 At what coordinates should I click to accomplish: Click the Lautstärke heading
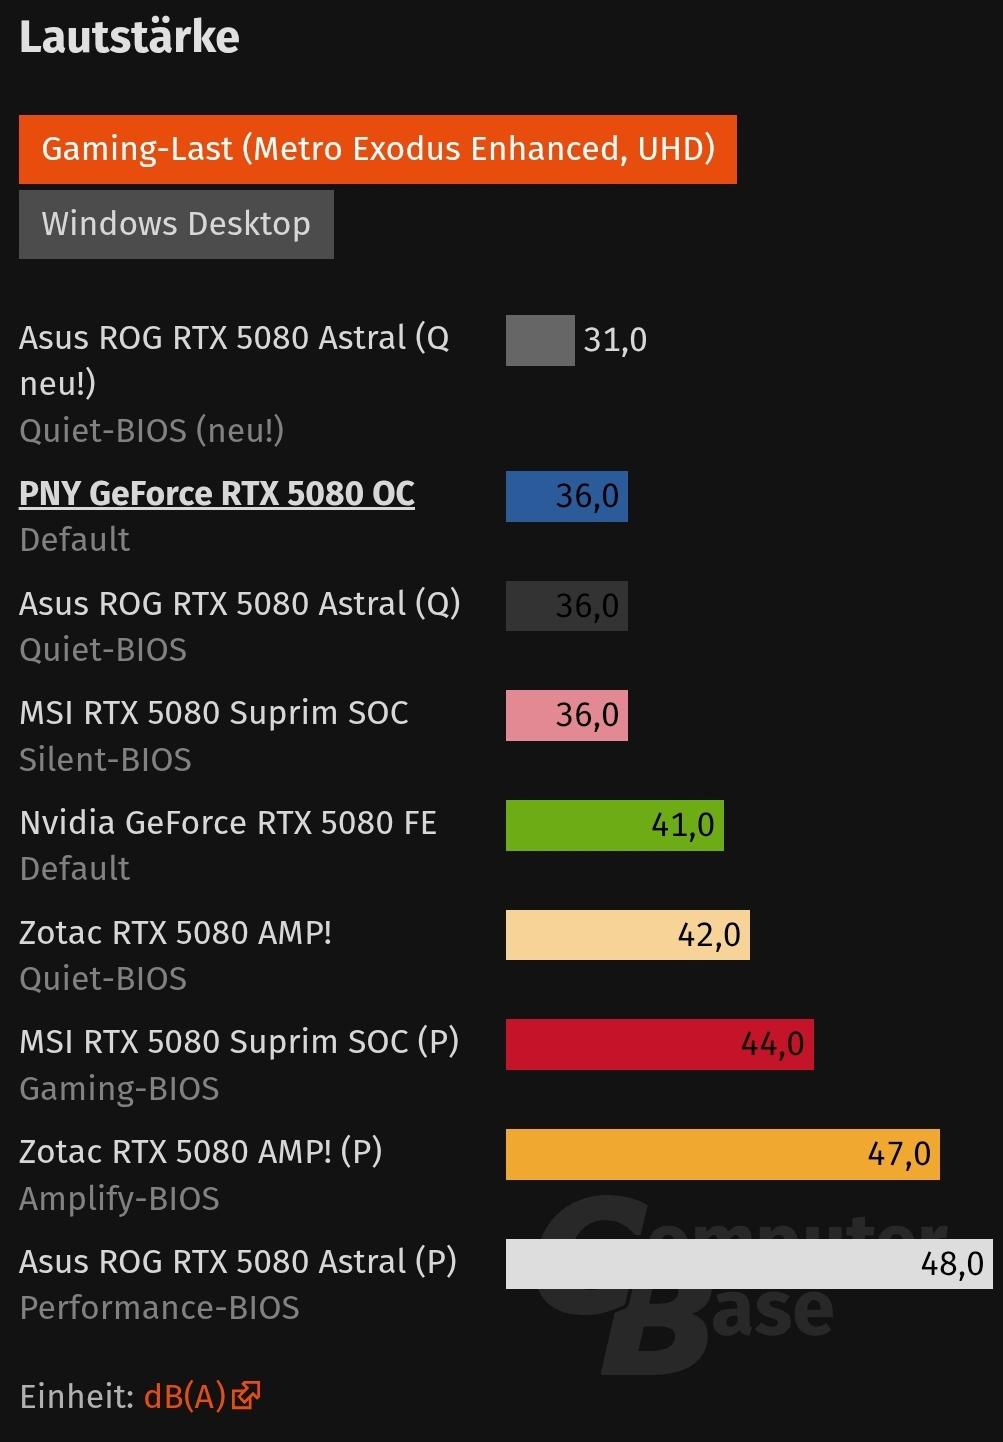(129, 37)
